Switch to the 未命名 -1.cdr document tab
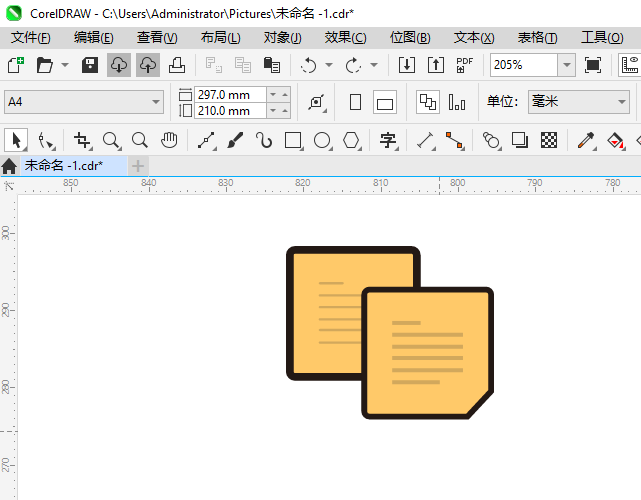 [74, 166]
